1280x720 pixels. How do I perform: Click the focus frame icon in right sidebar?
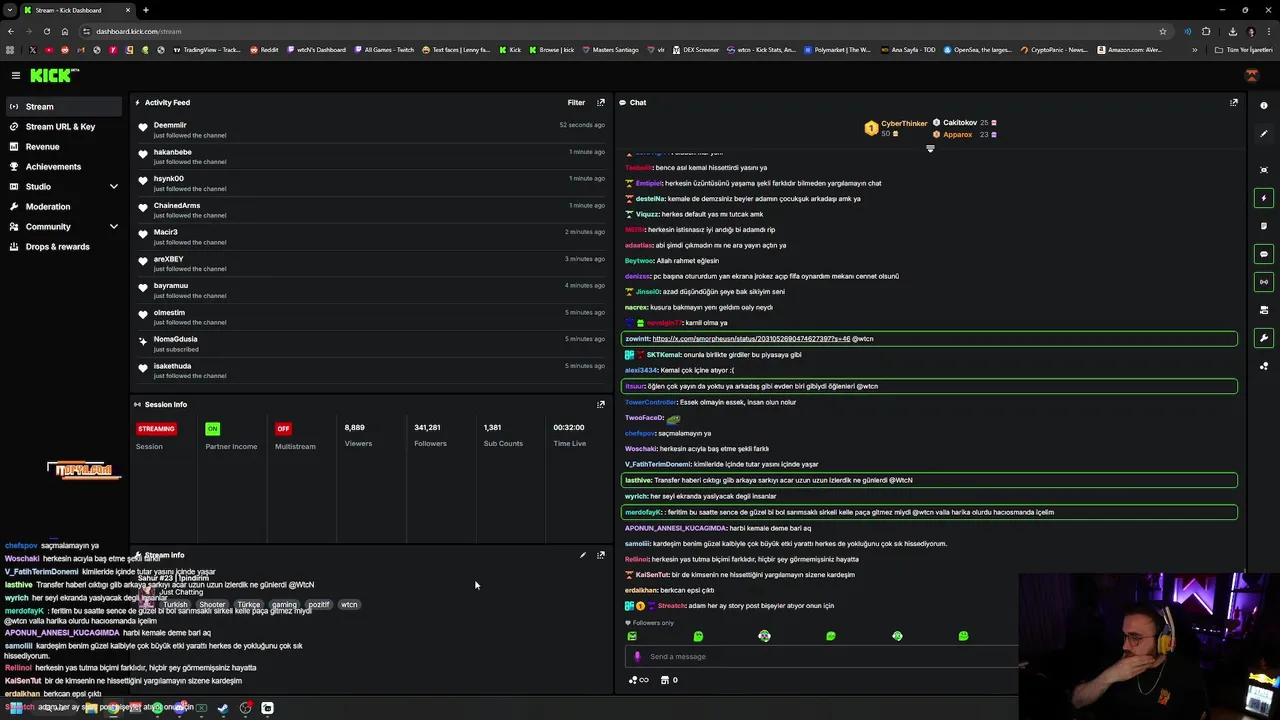1264,170
